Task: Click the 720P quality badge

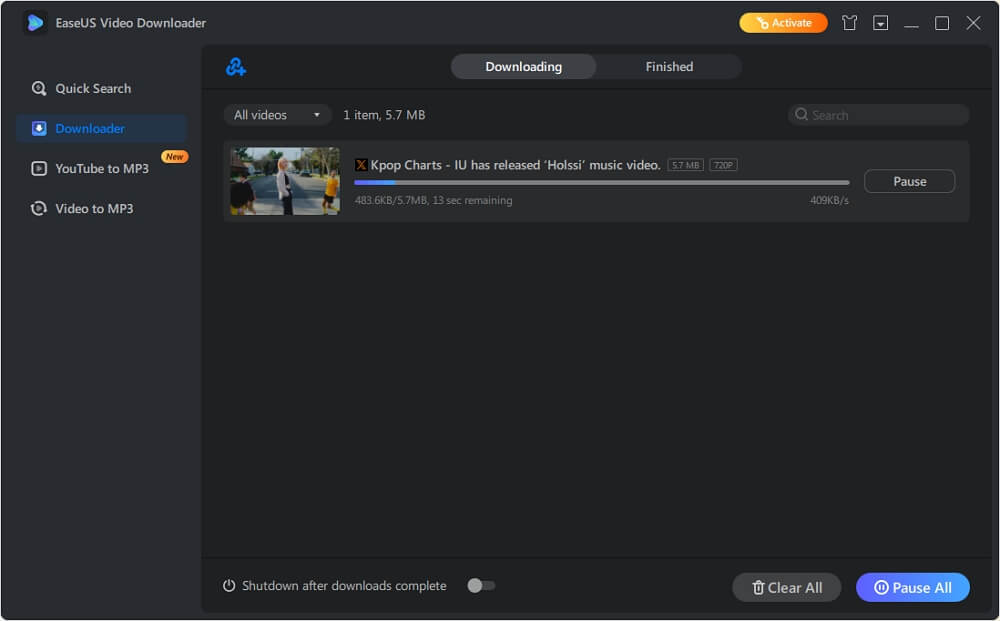Action: click(x=723, y=165)
